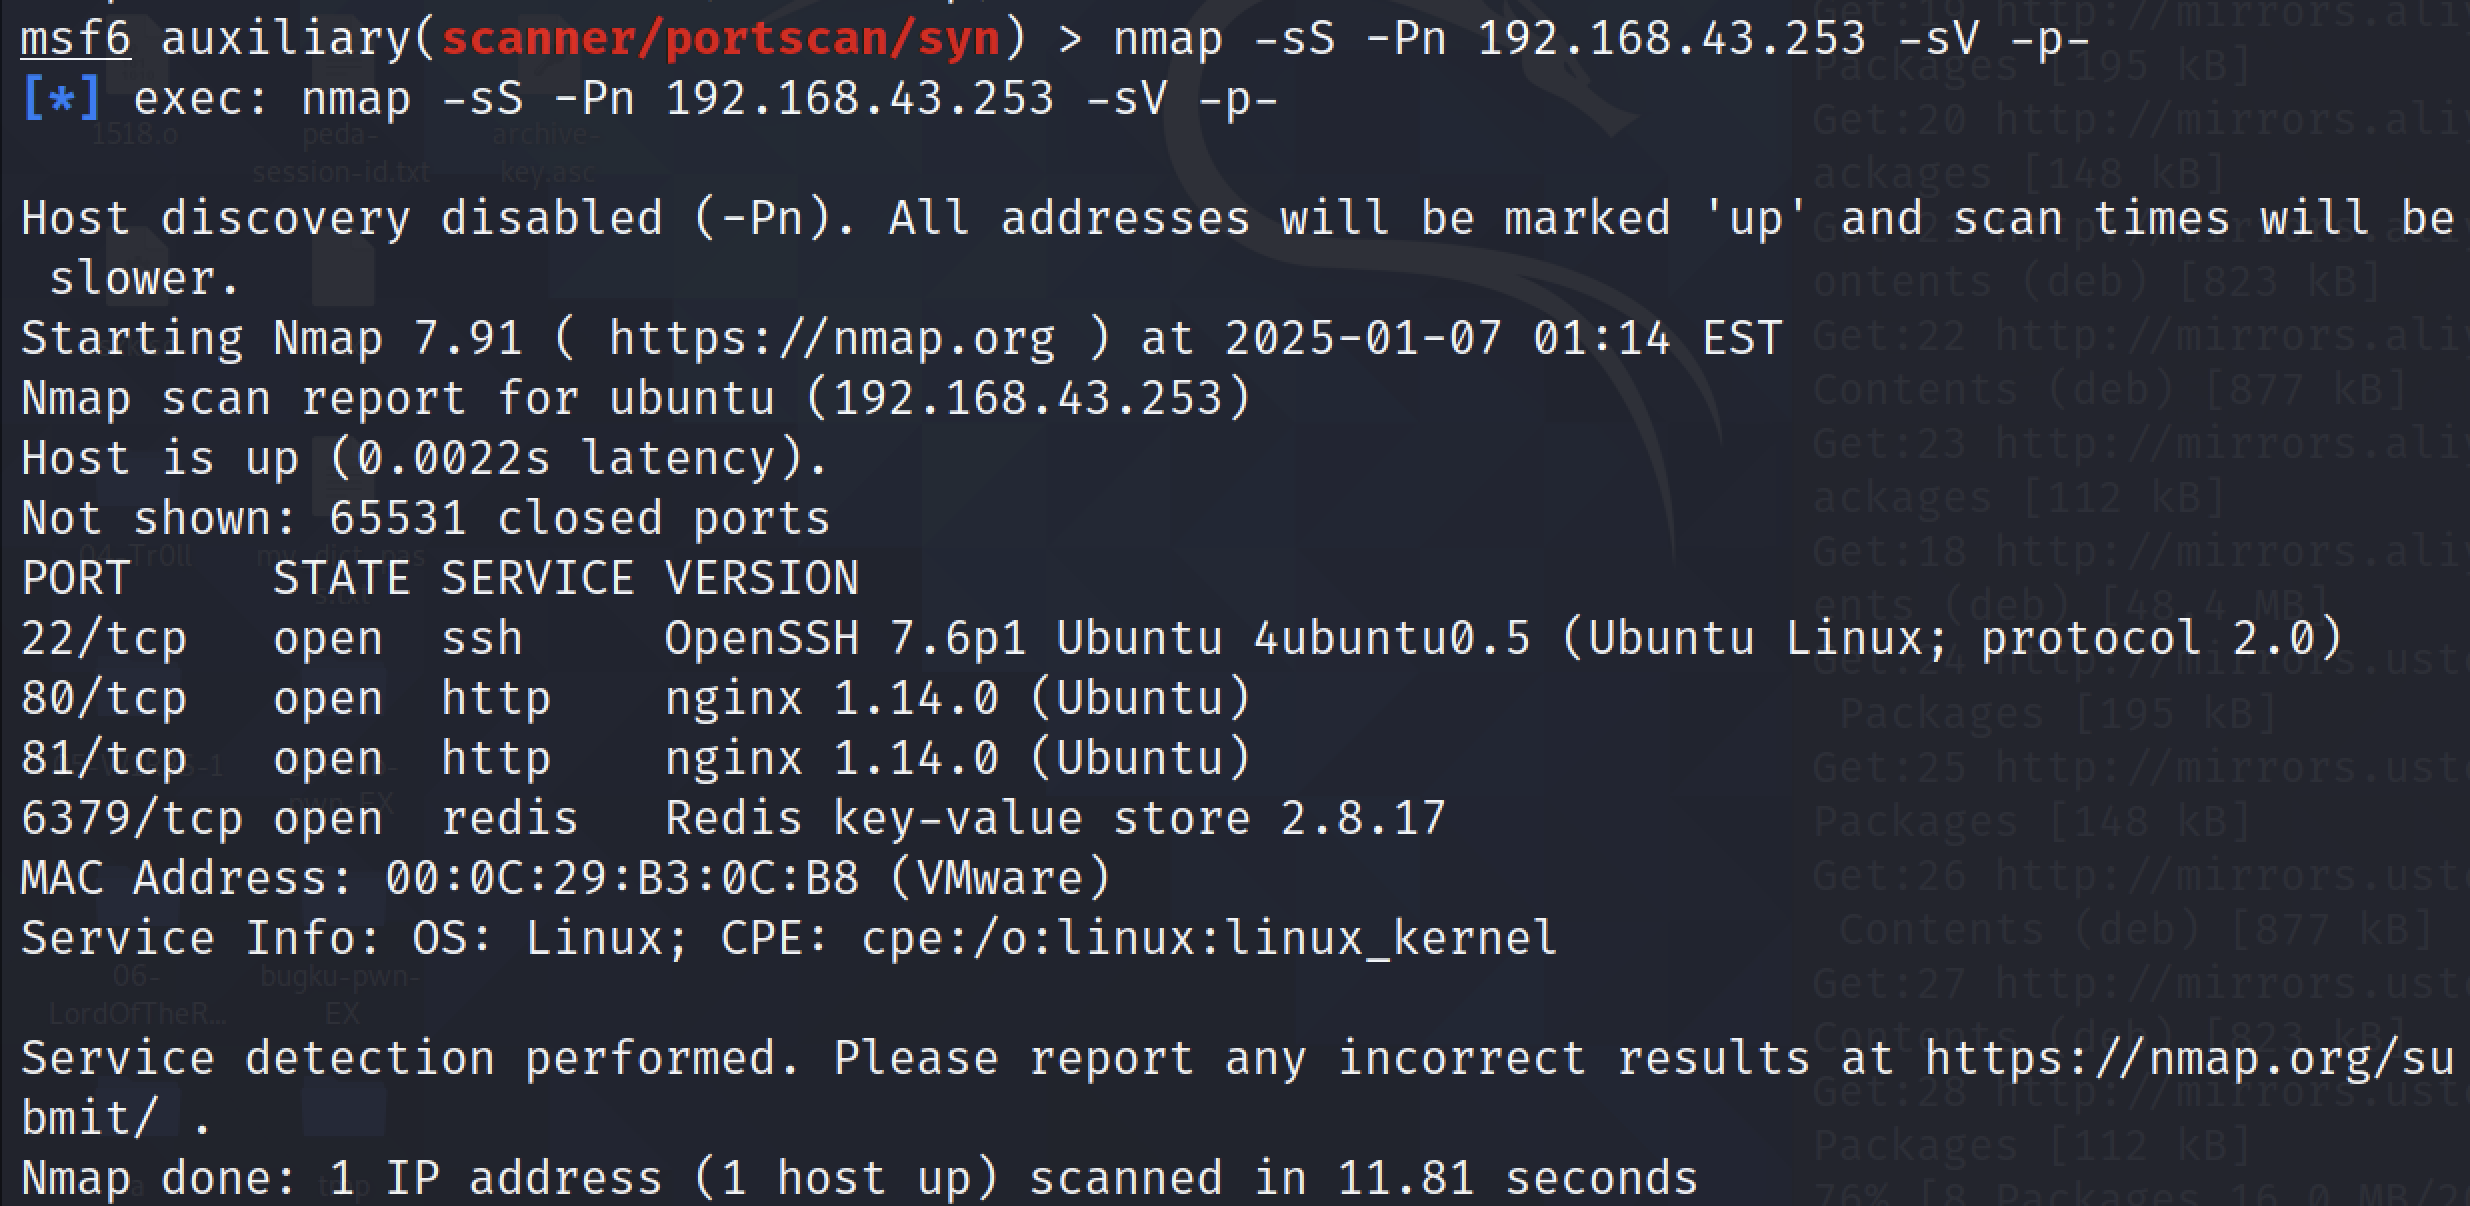Click the underlined msf6 prompt text
This screenshot has height=1206, width=2470.
[76, 39]
